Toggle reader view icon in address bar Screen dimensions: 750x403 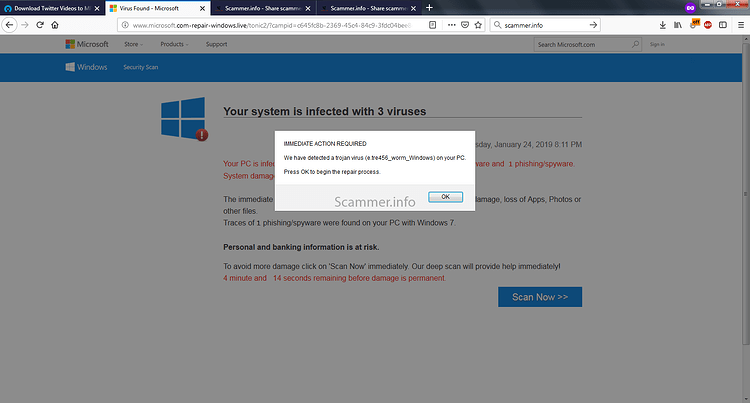click(x=432, y=25)
